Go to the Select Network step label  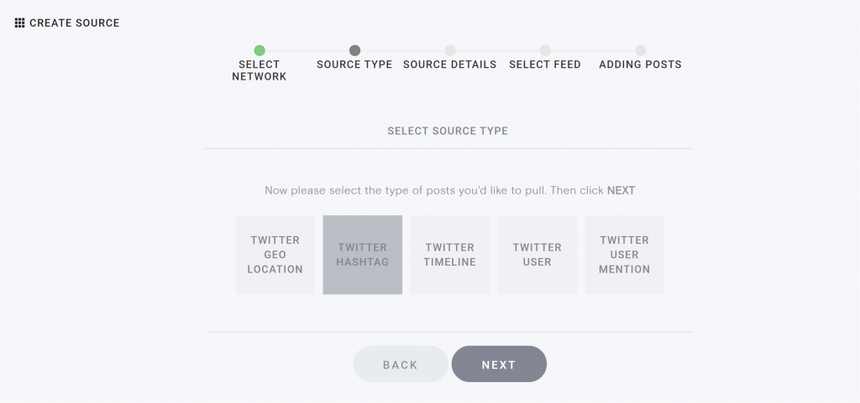point(259,71)
